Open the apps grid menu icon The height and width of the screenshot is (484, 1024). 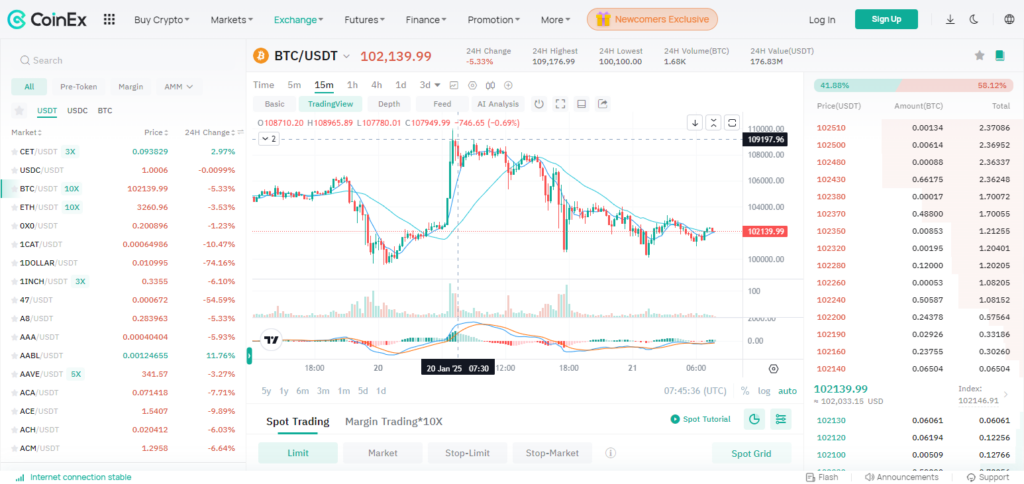tap(109, 20)
